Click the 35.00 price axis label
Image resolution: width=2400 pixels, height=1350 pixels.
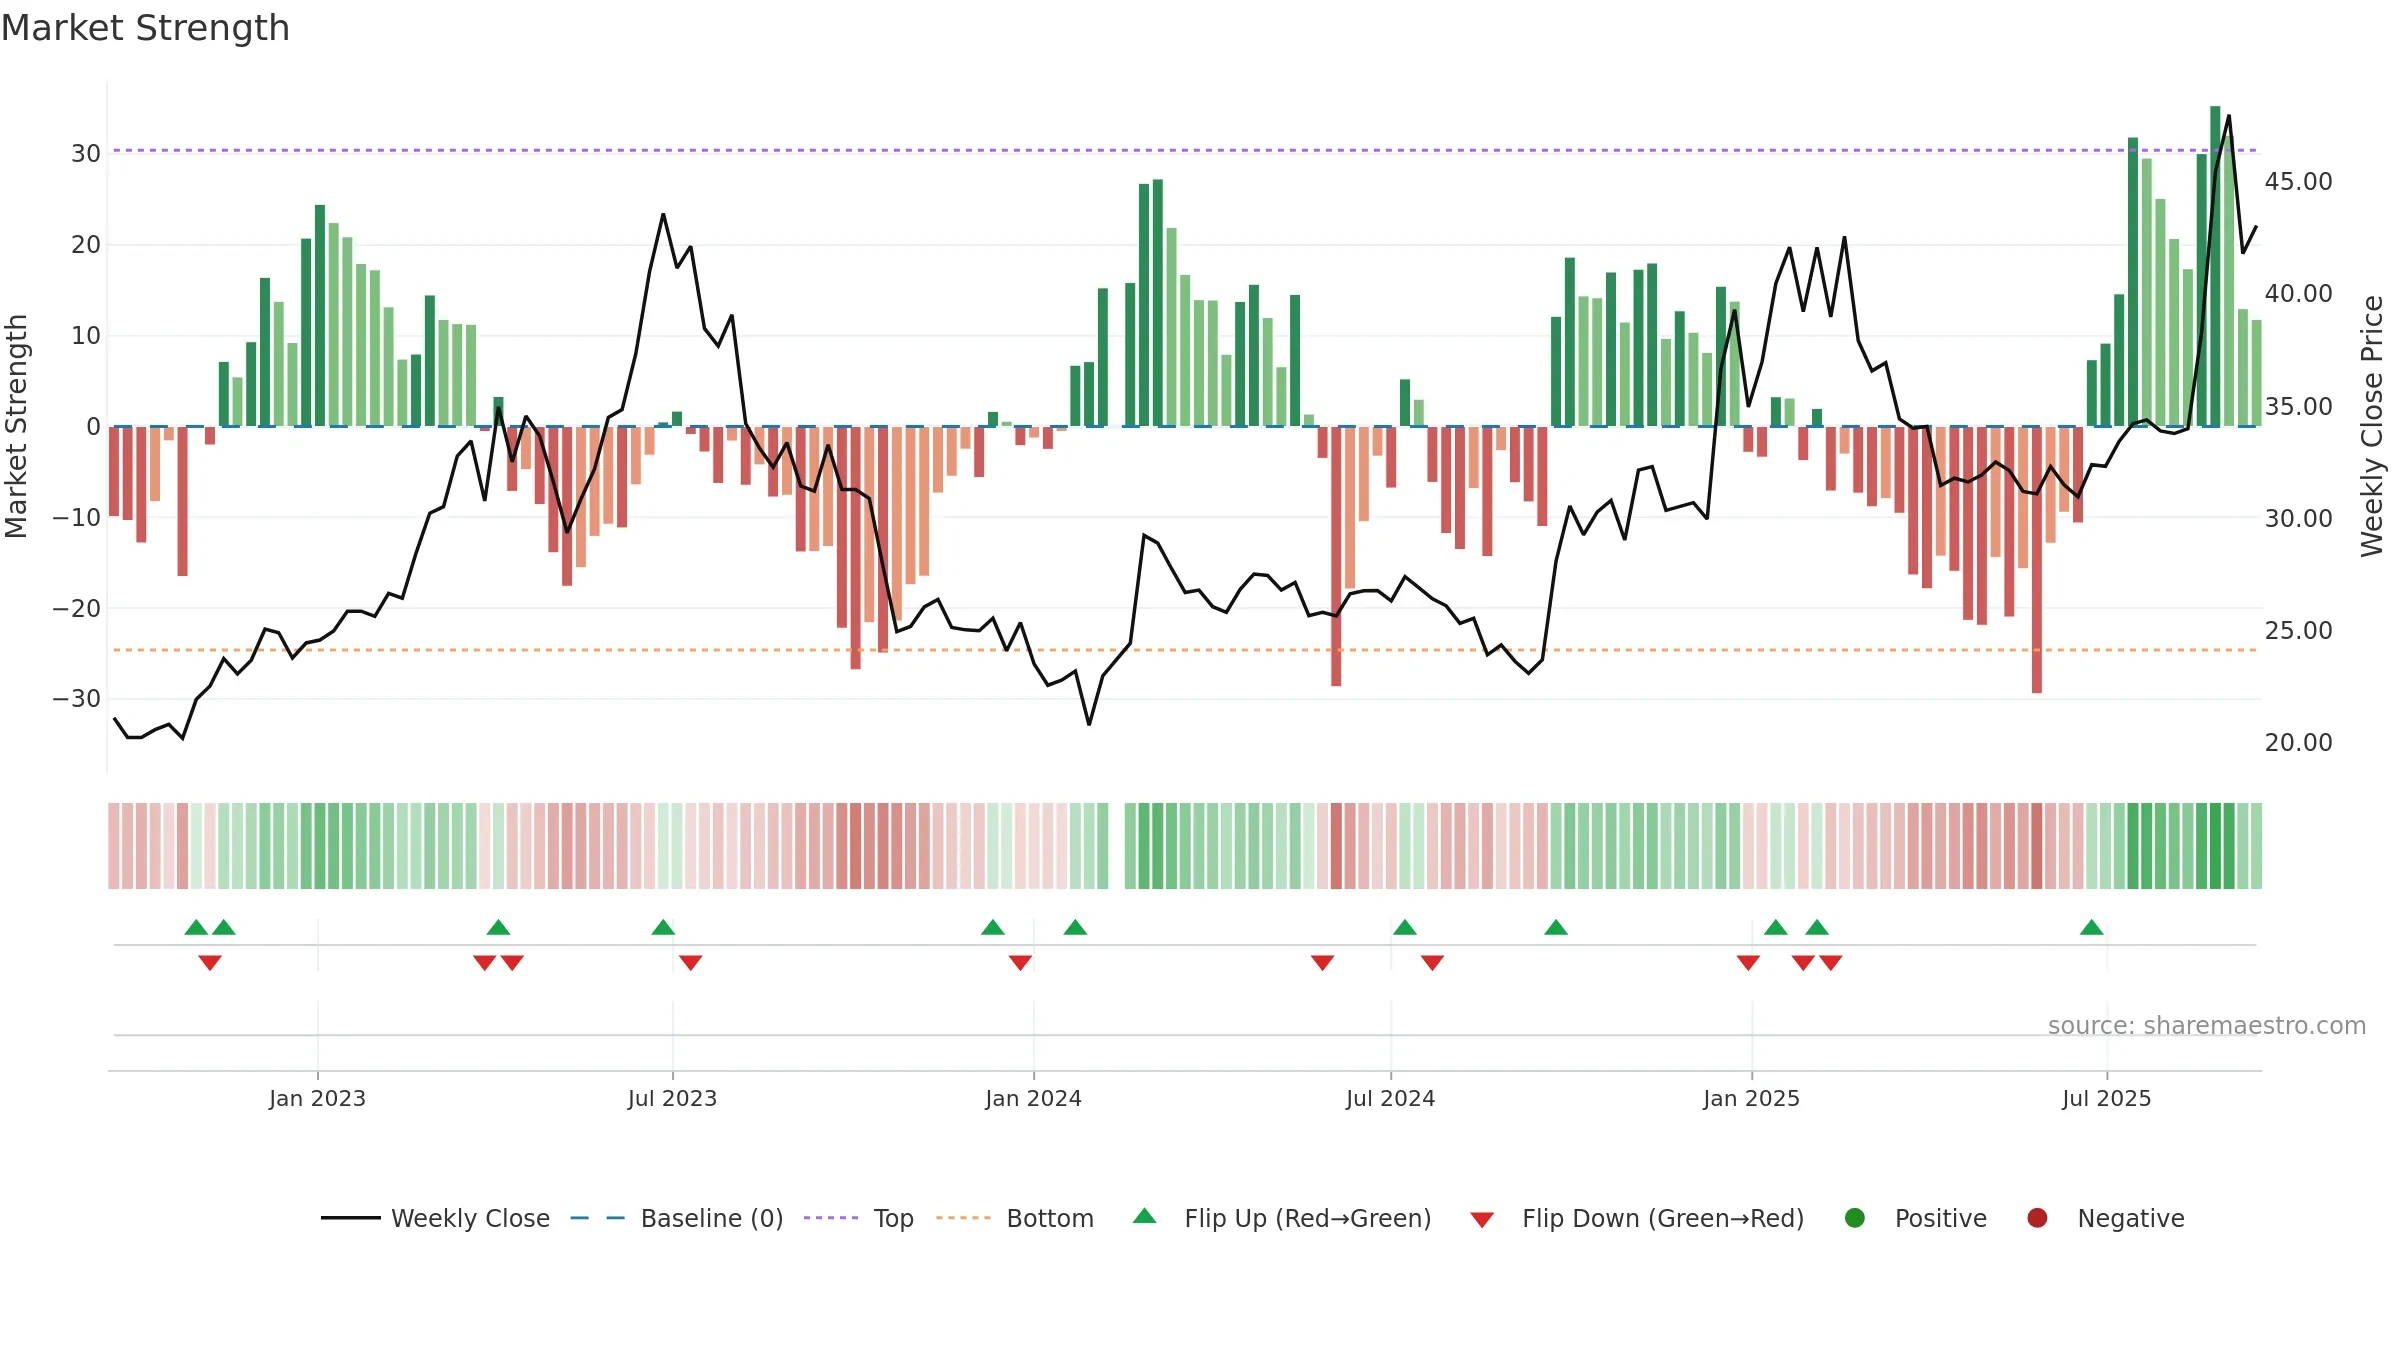tap(2298, 406)
